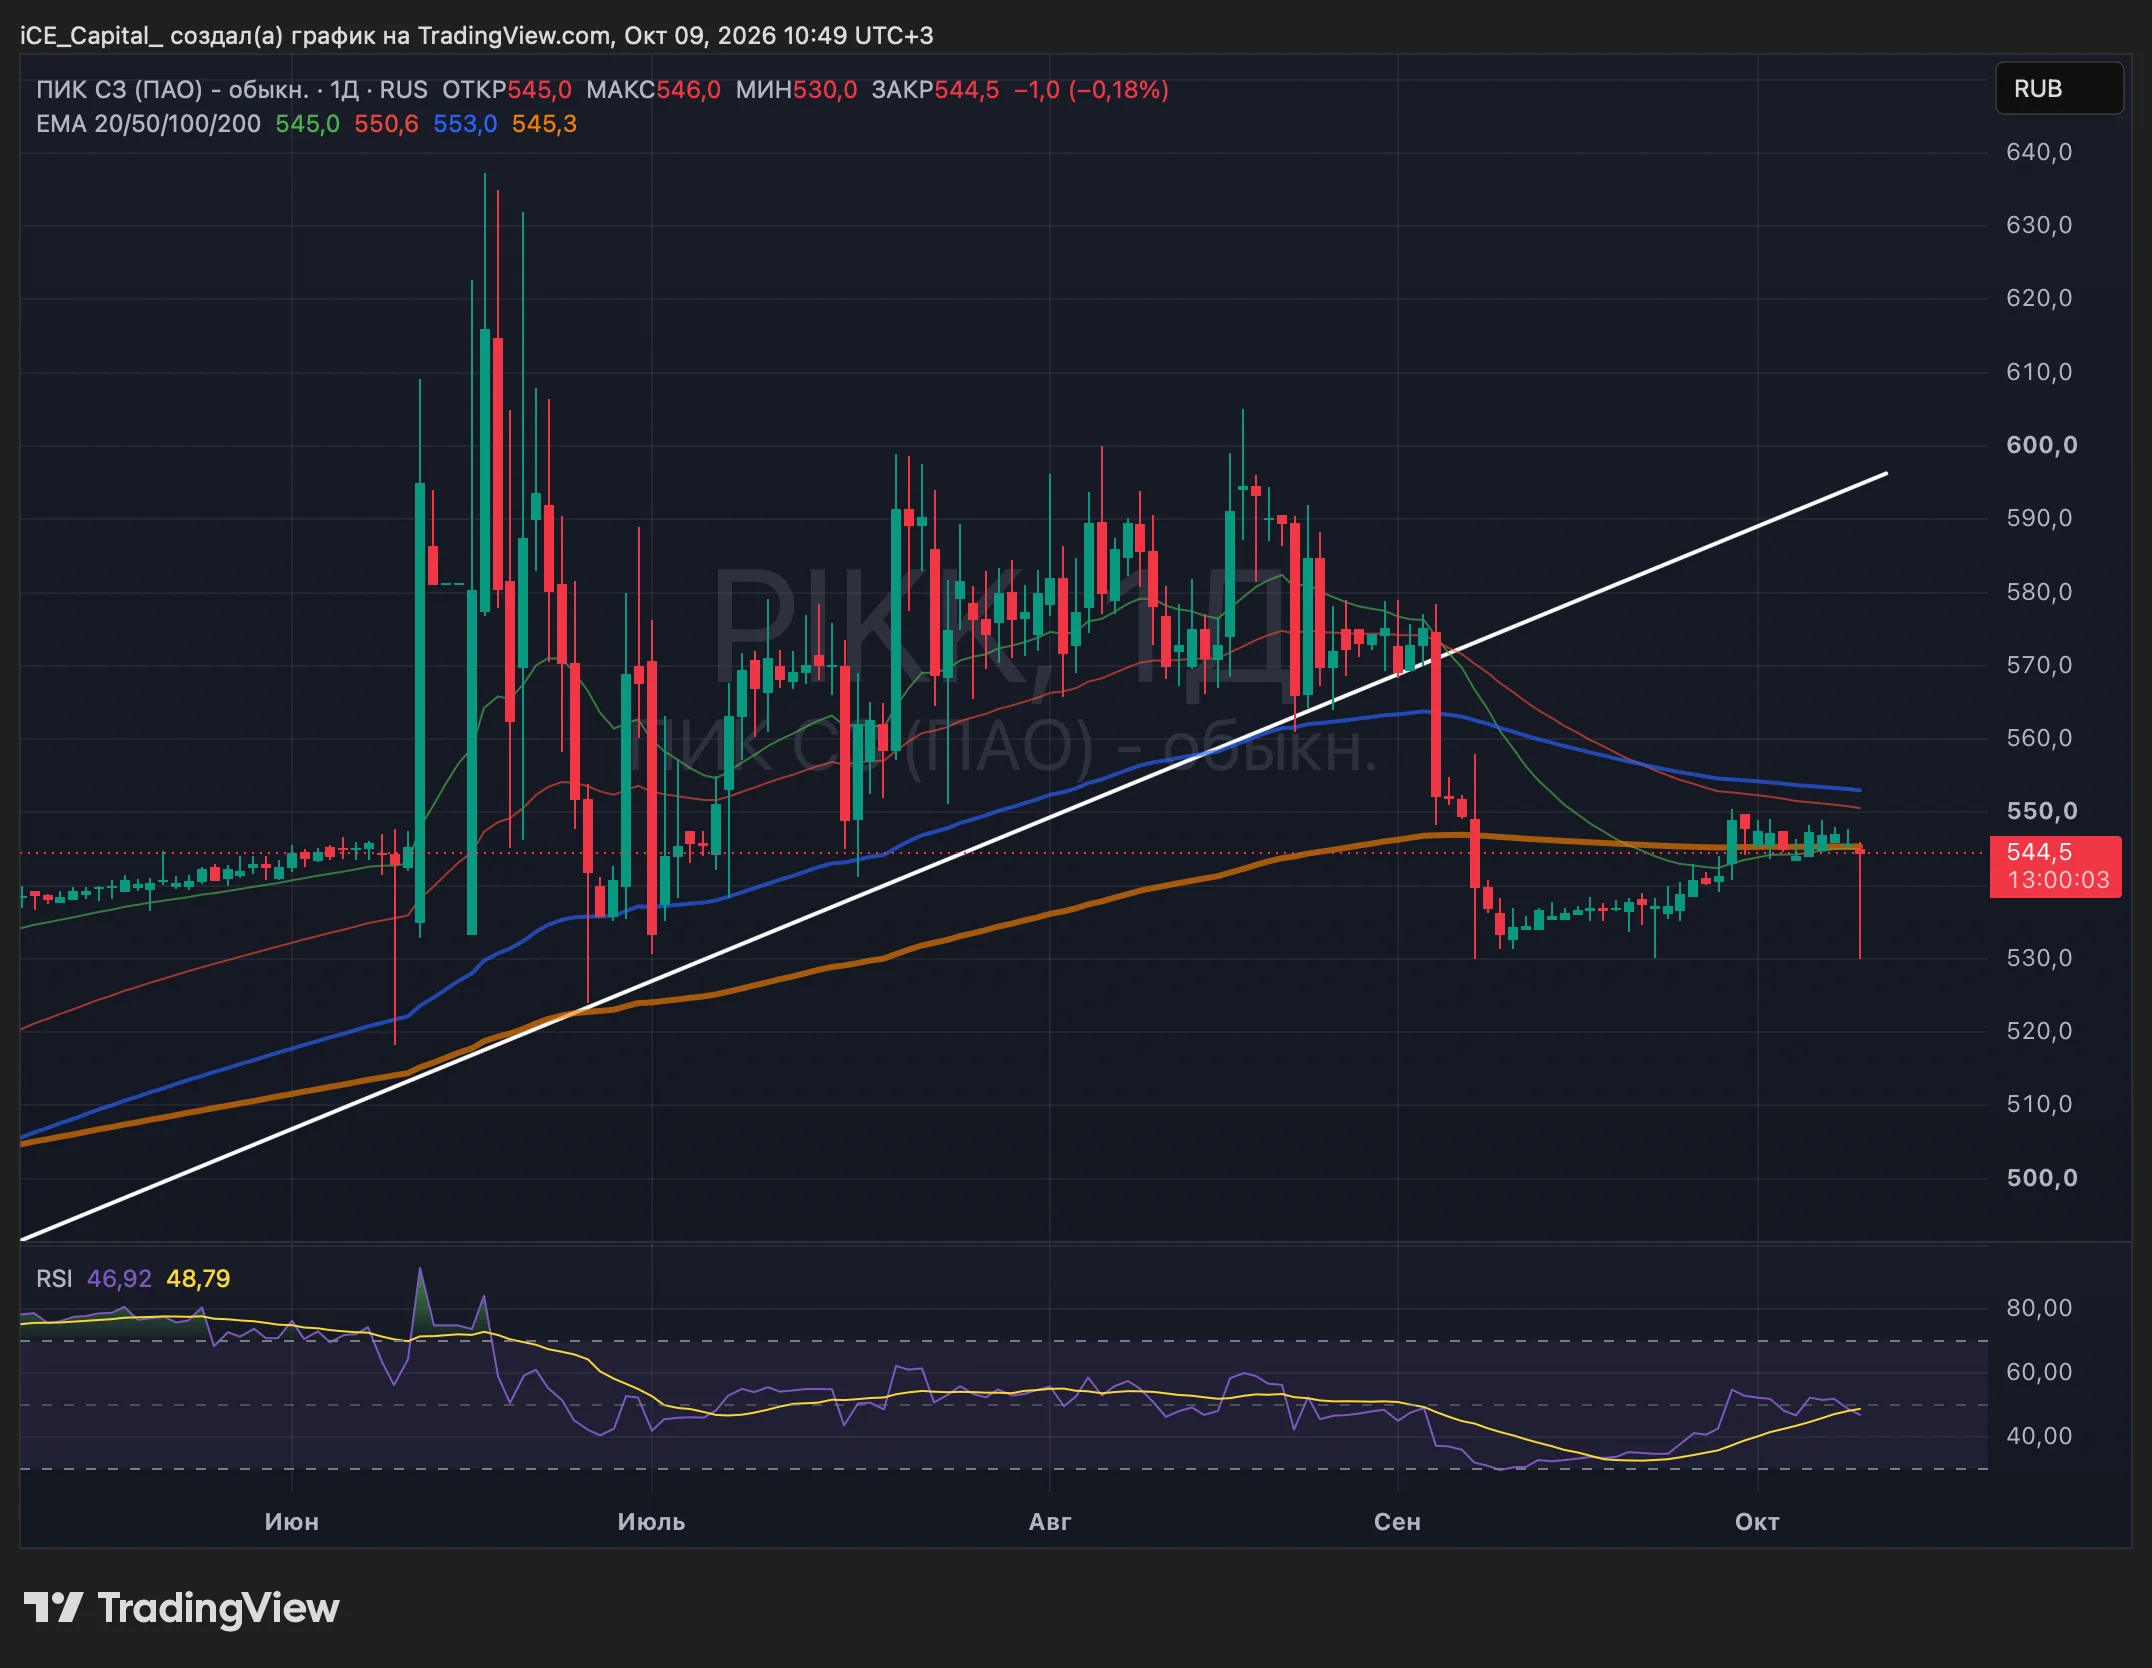Open the RUB currency selector
2152x1668 pixels.
tap(2059, 89)
